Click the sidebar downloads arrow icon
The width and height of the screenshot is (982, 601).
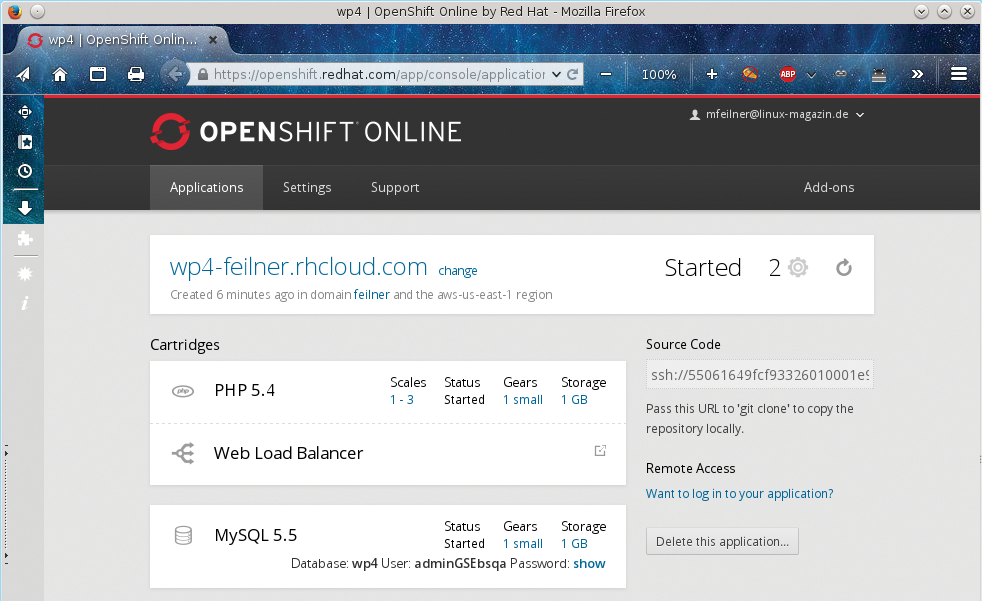click(x=24, y=208)
